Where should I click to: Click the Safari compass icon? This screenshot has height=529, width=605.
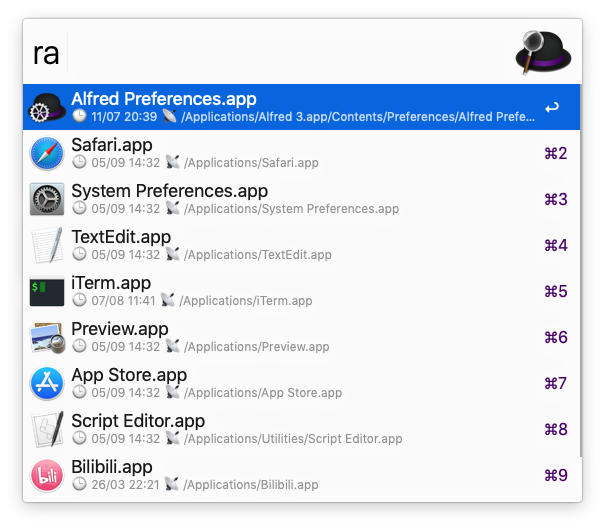47,153
